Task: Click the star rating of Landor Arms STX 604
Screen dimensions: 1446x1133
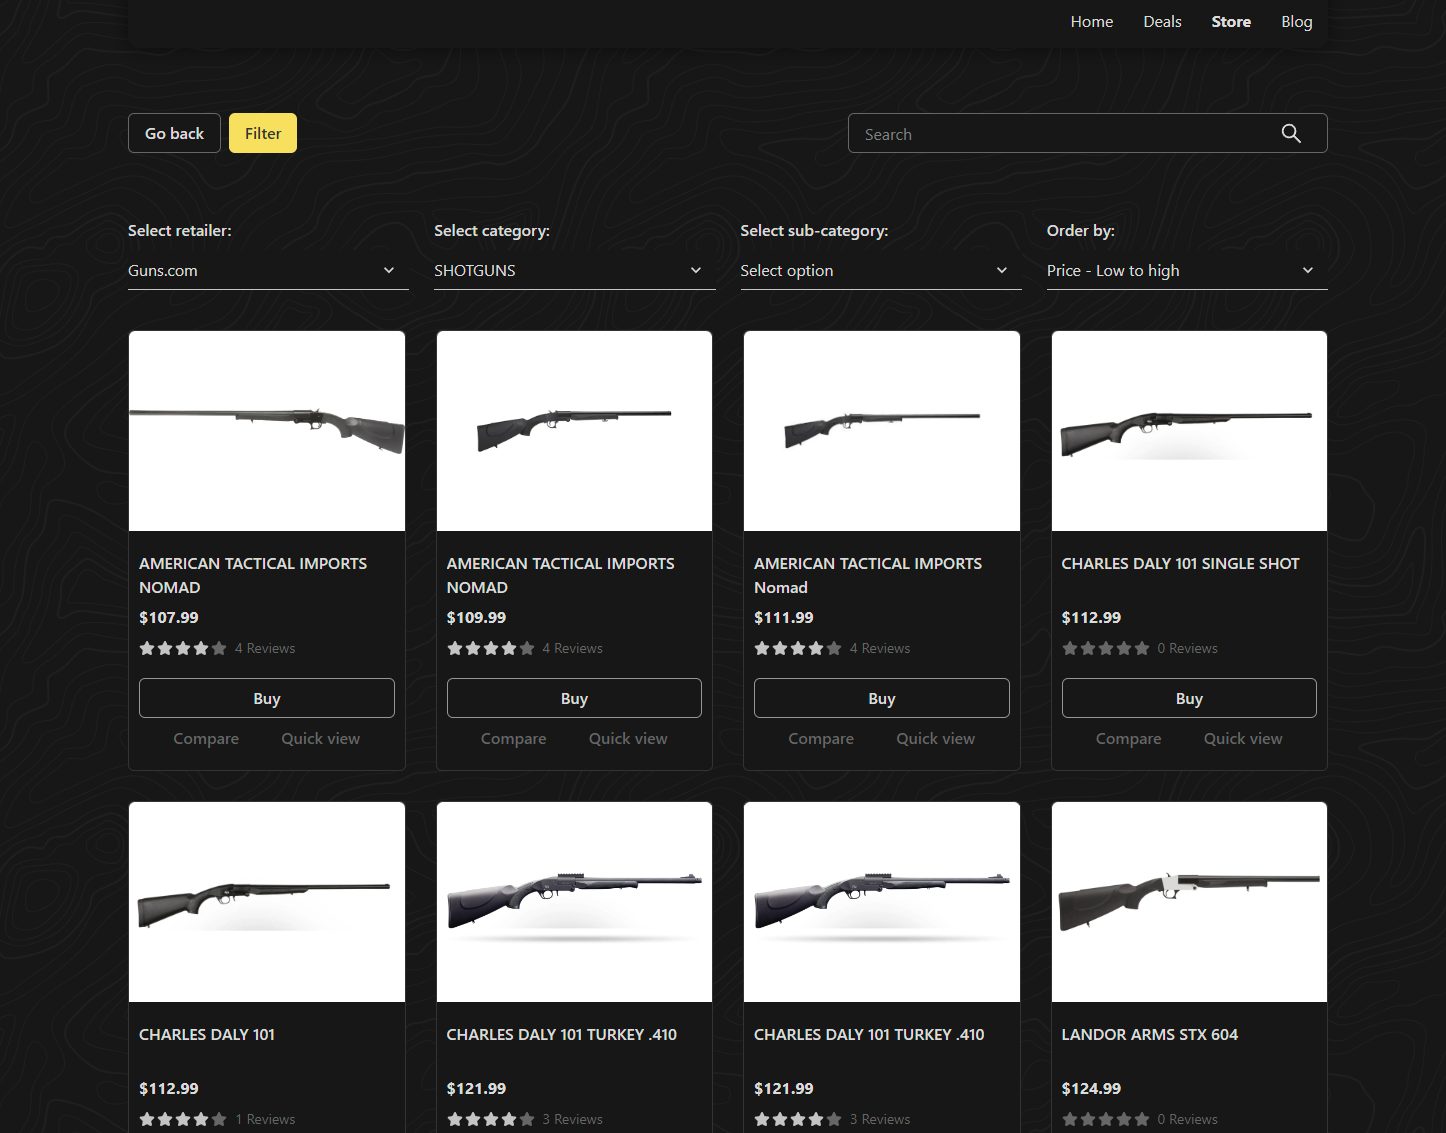Action: pos(1106,1120)
